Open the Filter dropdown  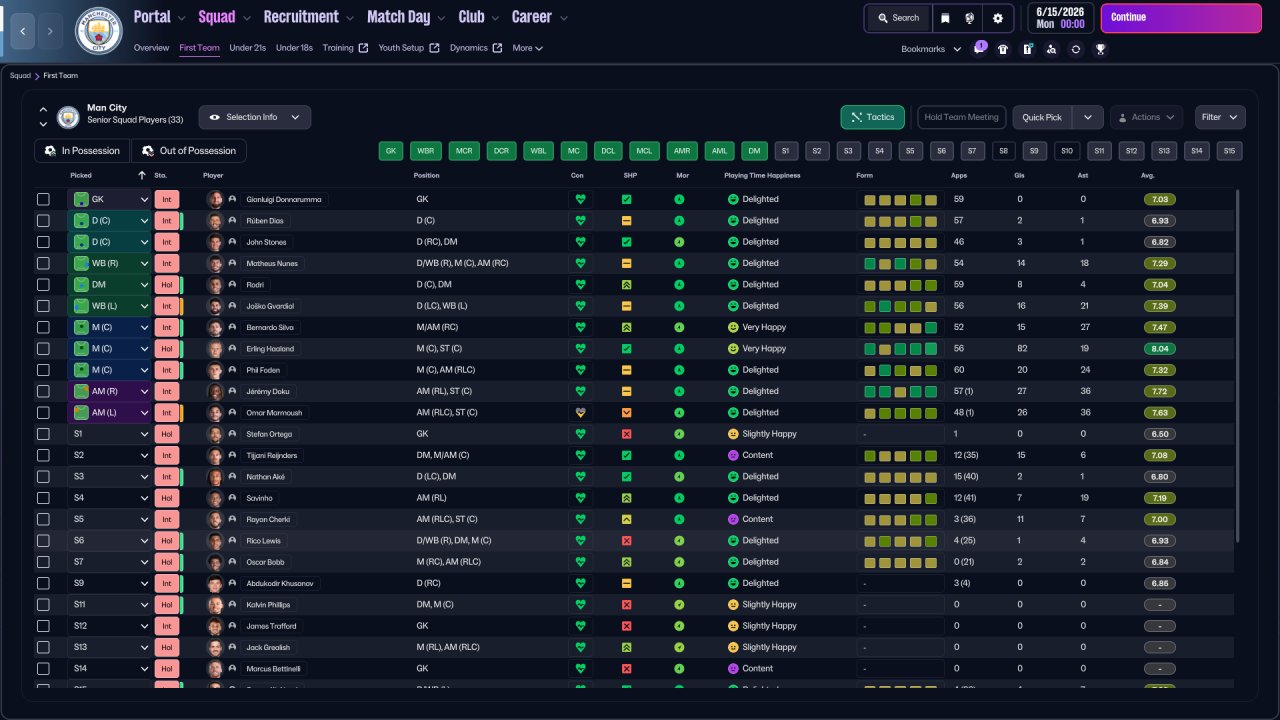click(1220, 117)
